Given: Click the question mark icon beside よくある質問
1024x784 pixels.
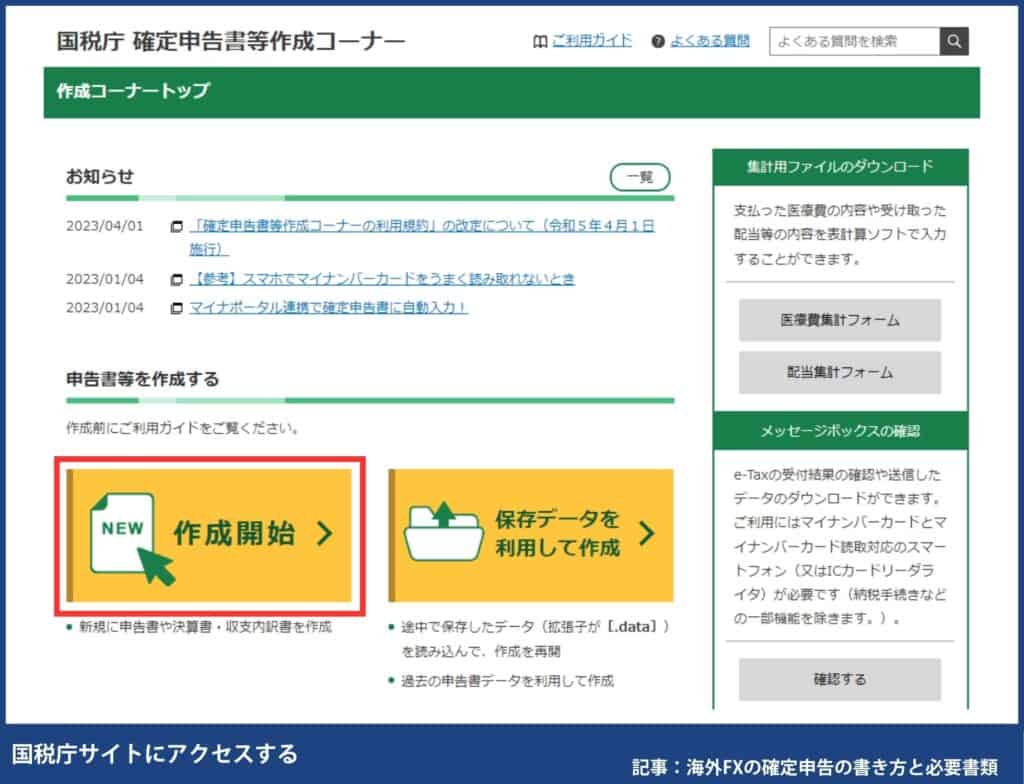Looking at the screenshot, I should click(658, 41).
